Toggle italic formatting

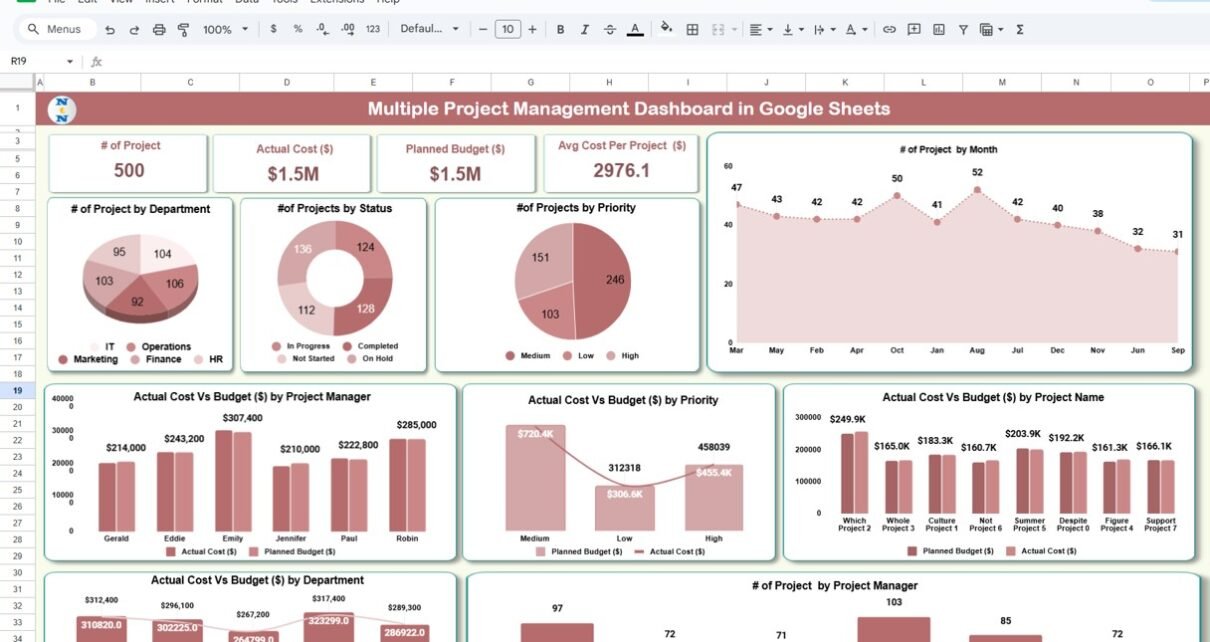pos(585,30)
